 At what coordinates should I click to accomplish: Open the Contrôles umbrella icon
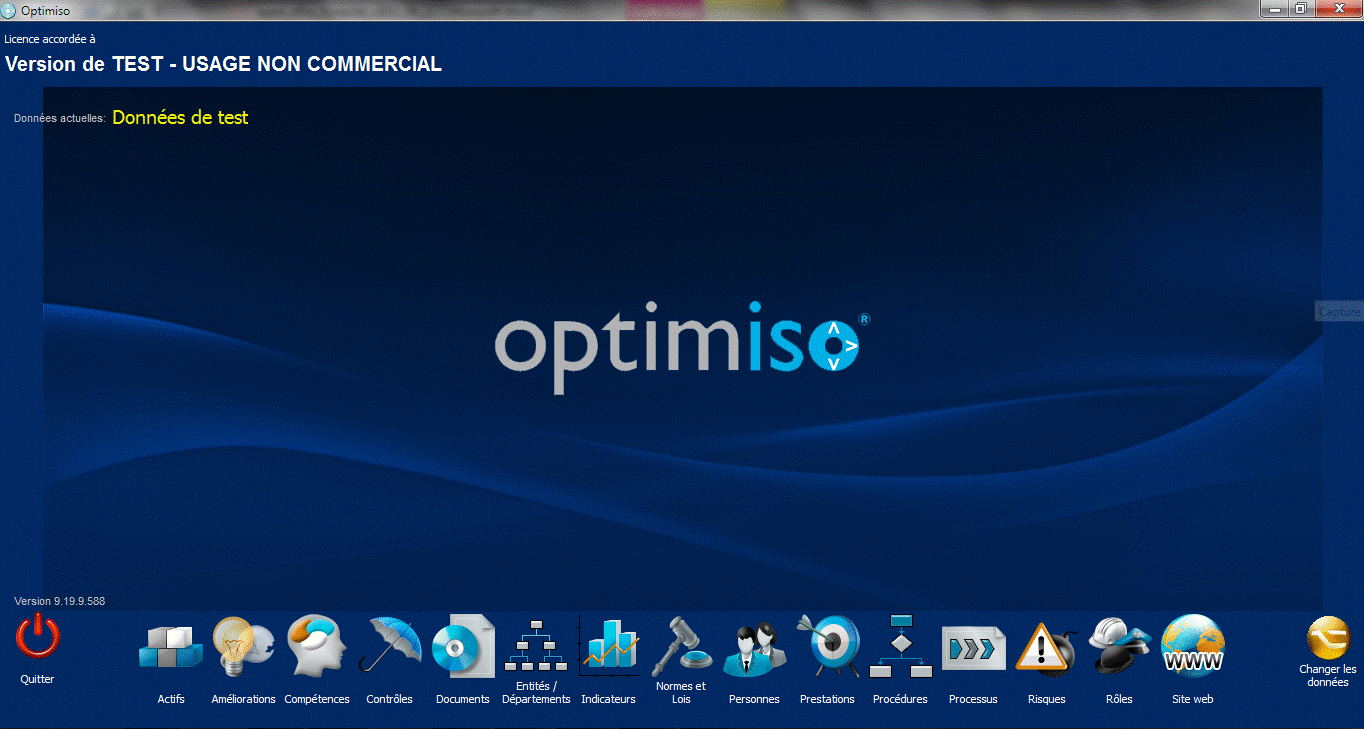point(389,645)
